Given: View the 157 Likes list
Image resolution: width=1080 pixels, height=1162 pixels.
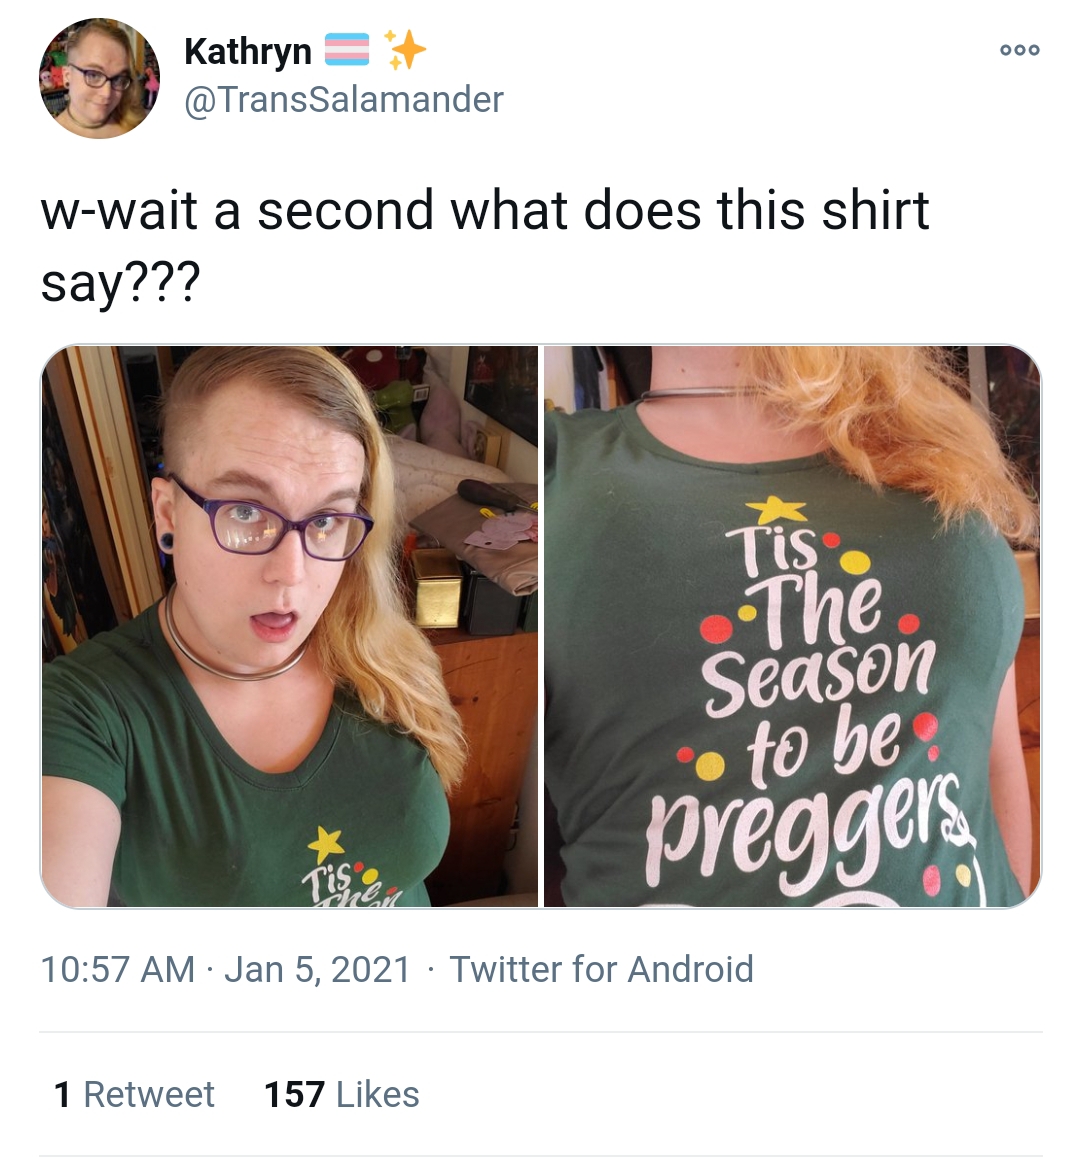Looking at the screenshot, I should [x=342, y=1095].
